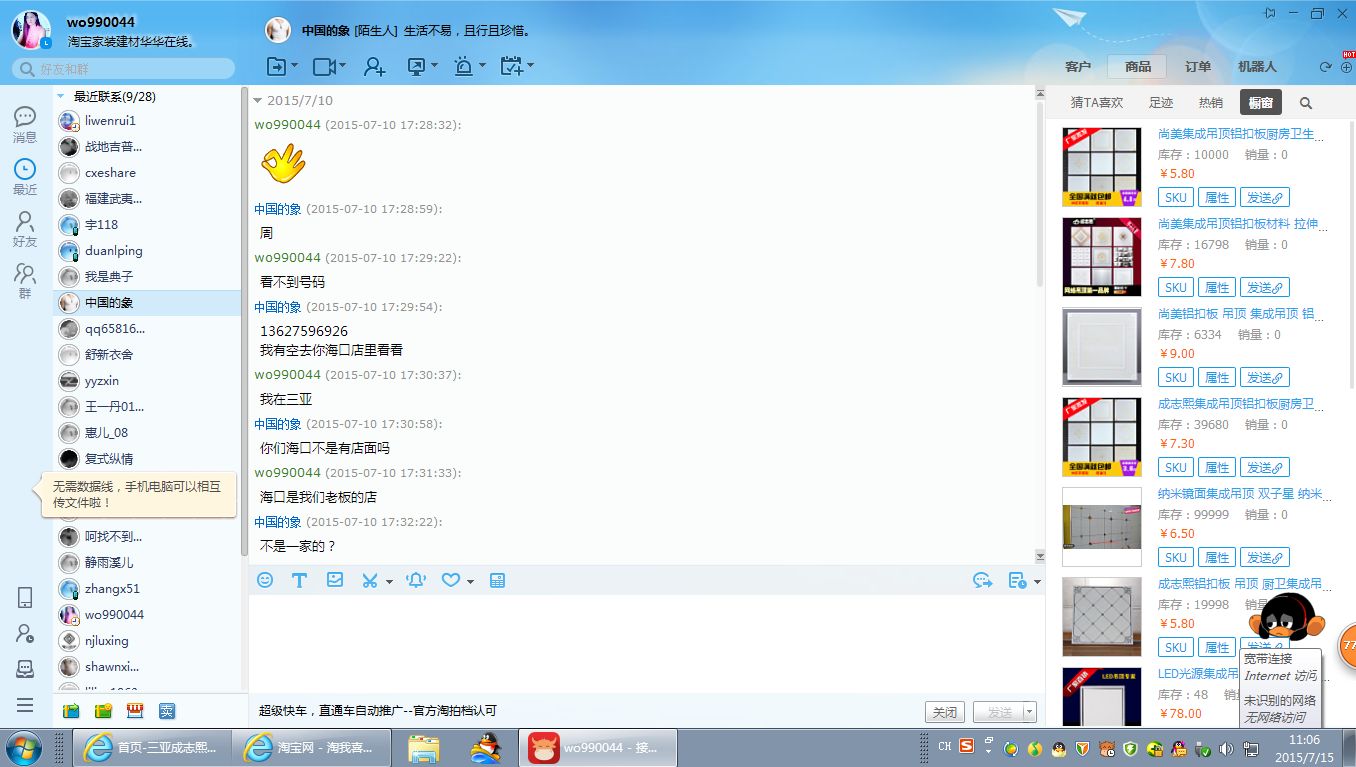Click the 关闭 button
The height and width of the screenshot is (767, 1356).
tap(945, 712)
